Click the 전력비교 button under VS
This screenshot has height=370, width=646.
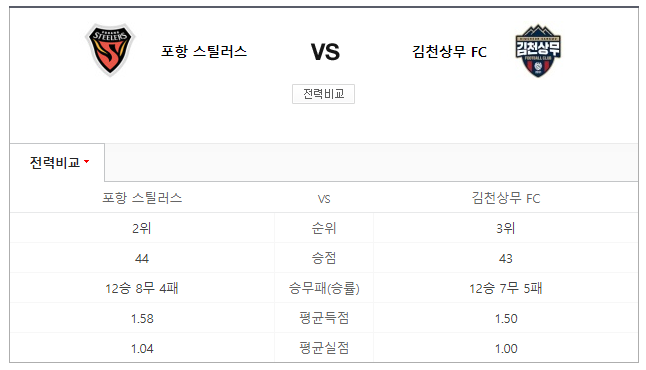[x=323, y=94]
